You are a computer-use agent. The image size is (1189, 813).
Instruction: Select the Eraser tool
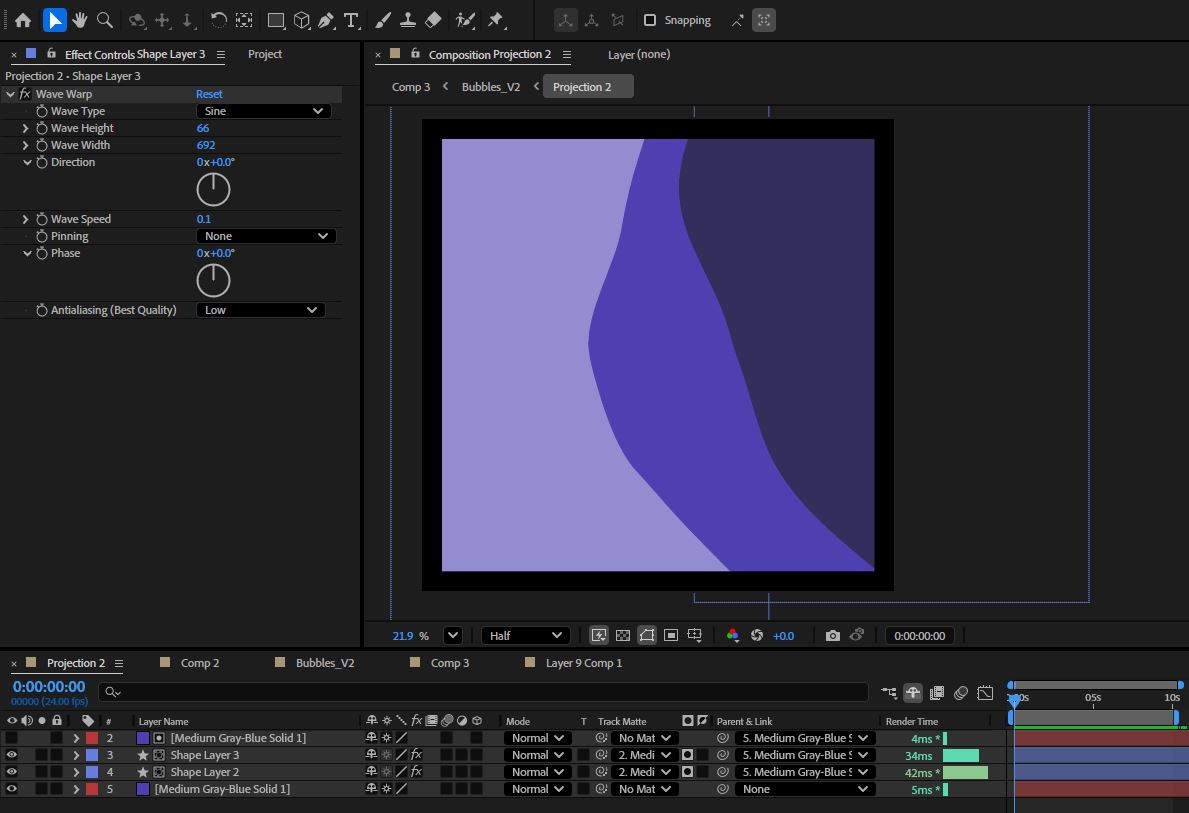pos(433,20)
